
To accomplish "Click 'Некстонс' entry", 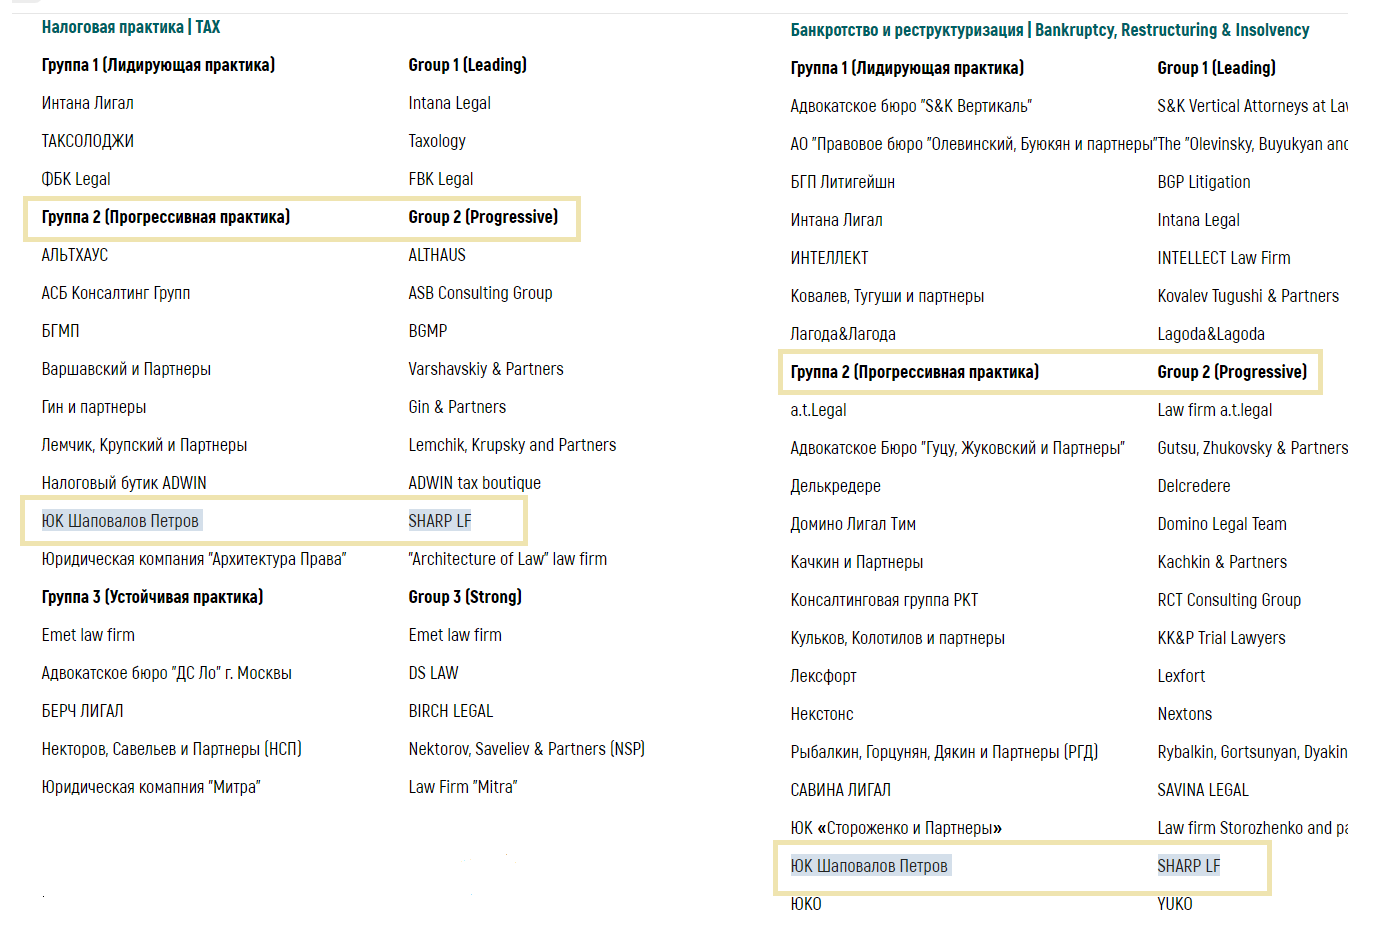I will pyautogui.click(x=822, y=714).
